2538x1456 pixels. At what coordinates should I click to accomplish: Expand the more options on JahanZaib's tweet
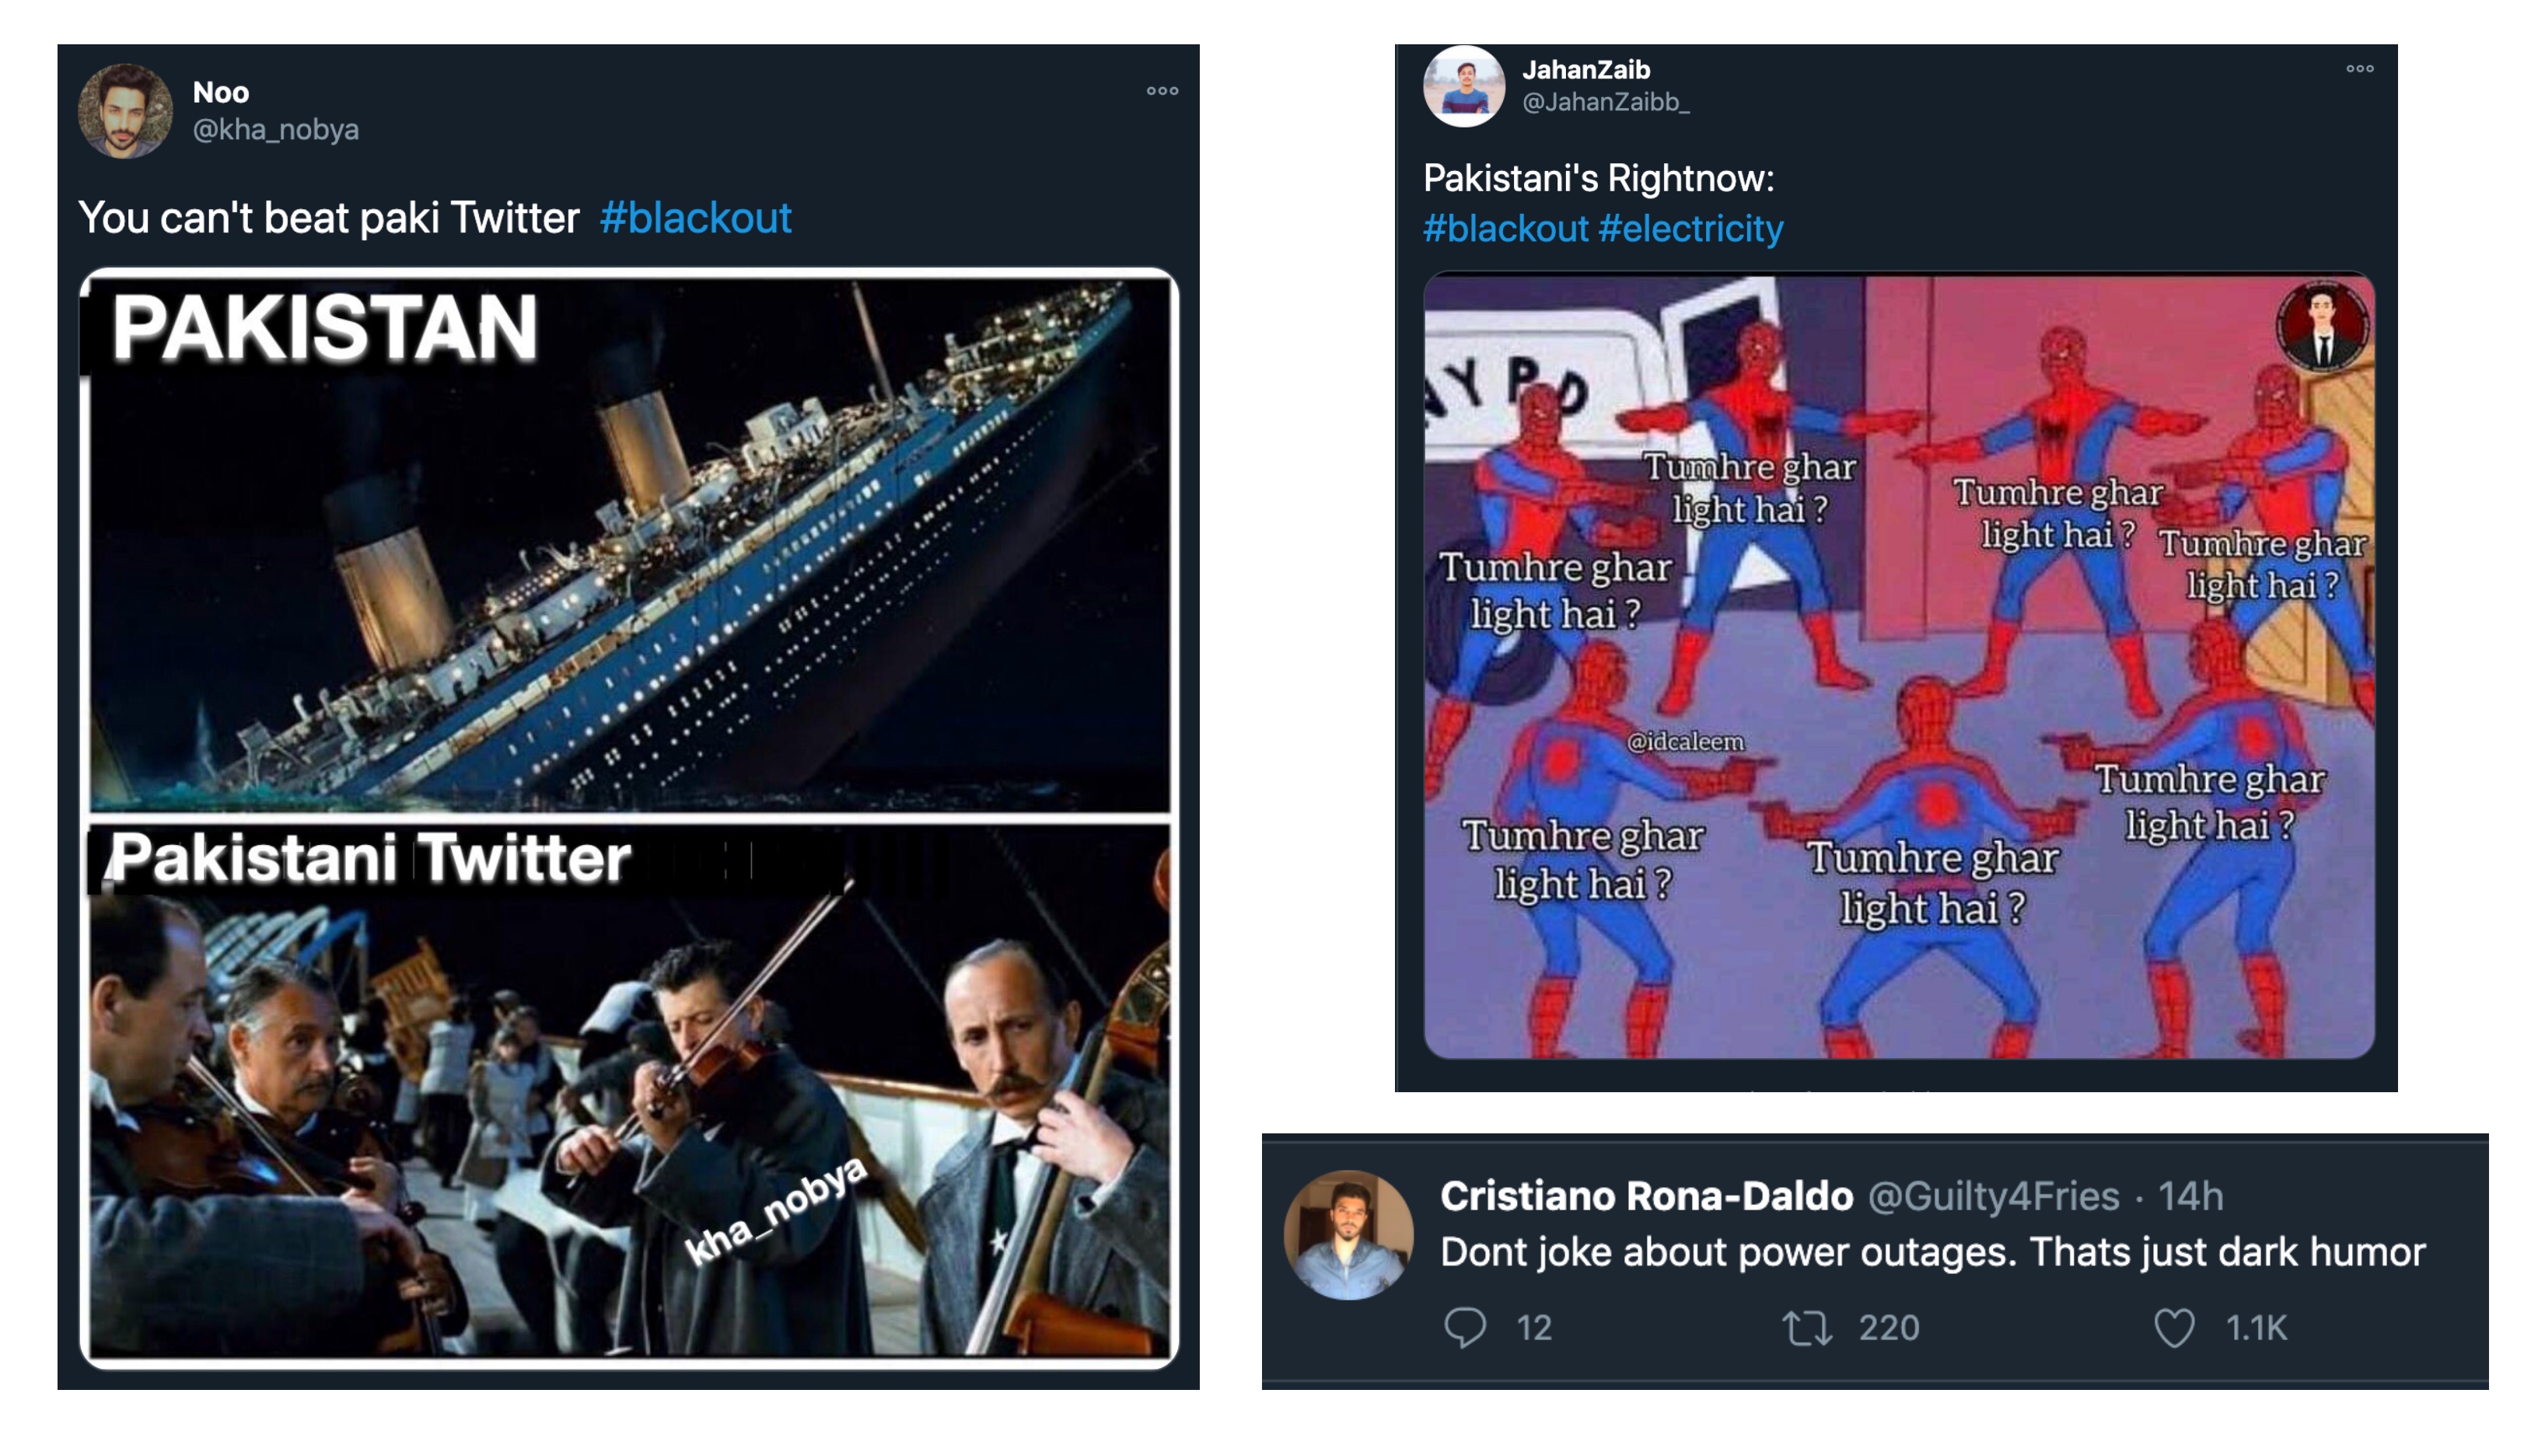pos(2358,69)
